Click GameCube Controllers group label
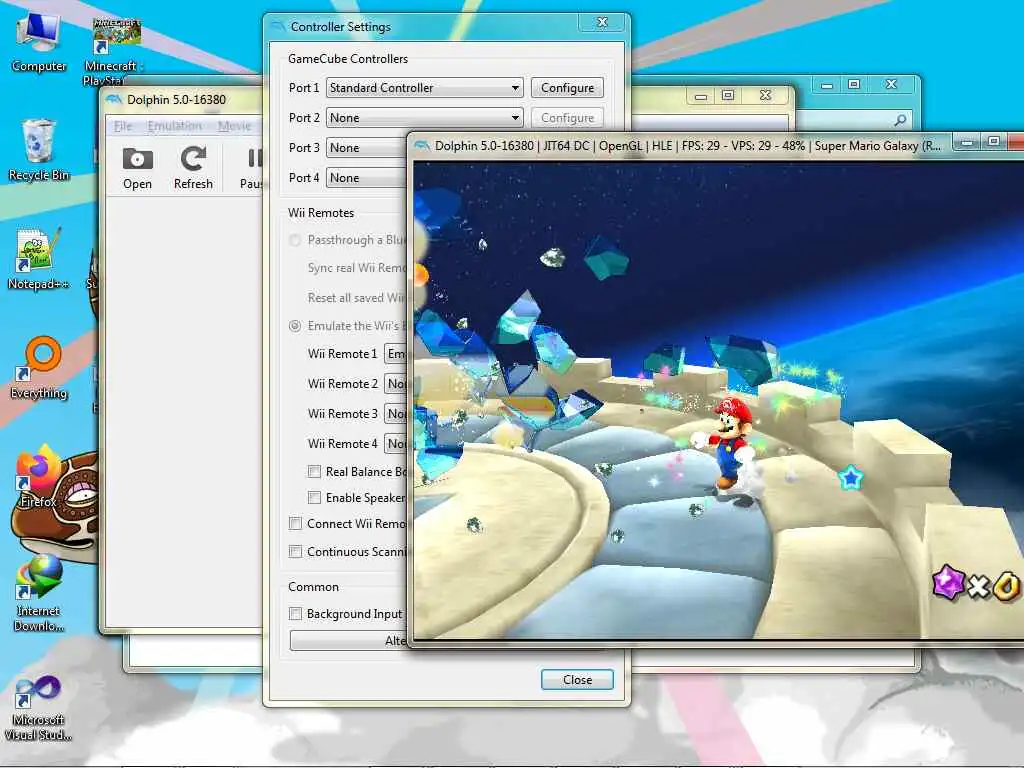The width and height of the screenshot is (1024, 768). tap(348, 59)
